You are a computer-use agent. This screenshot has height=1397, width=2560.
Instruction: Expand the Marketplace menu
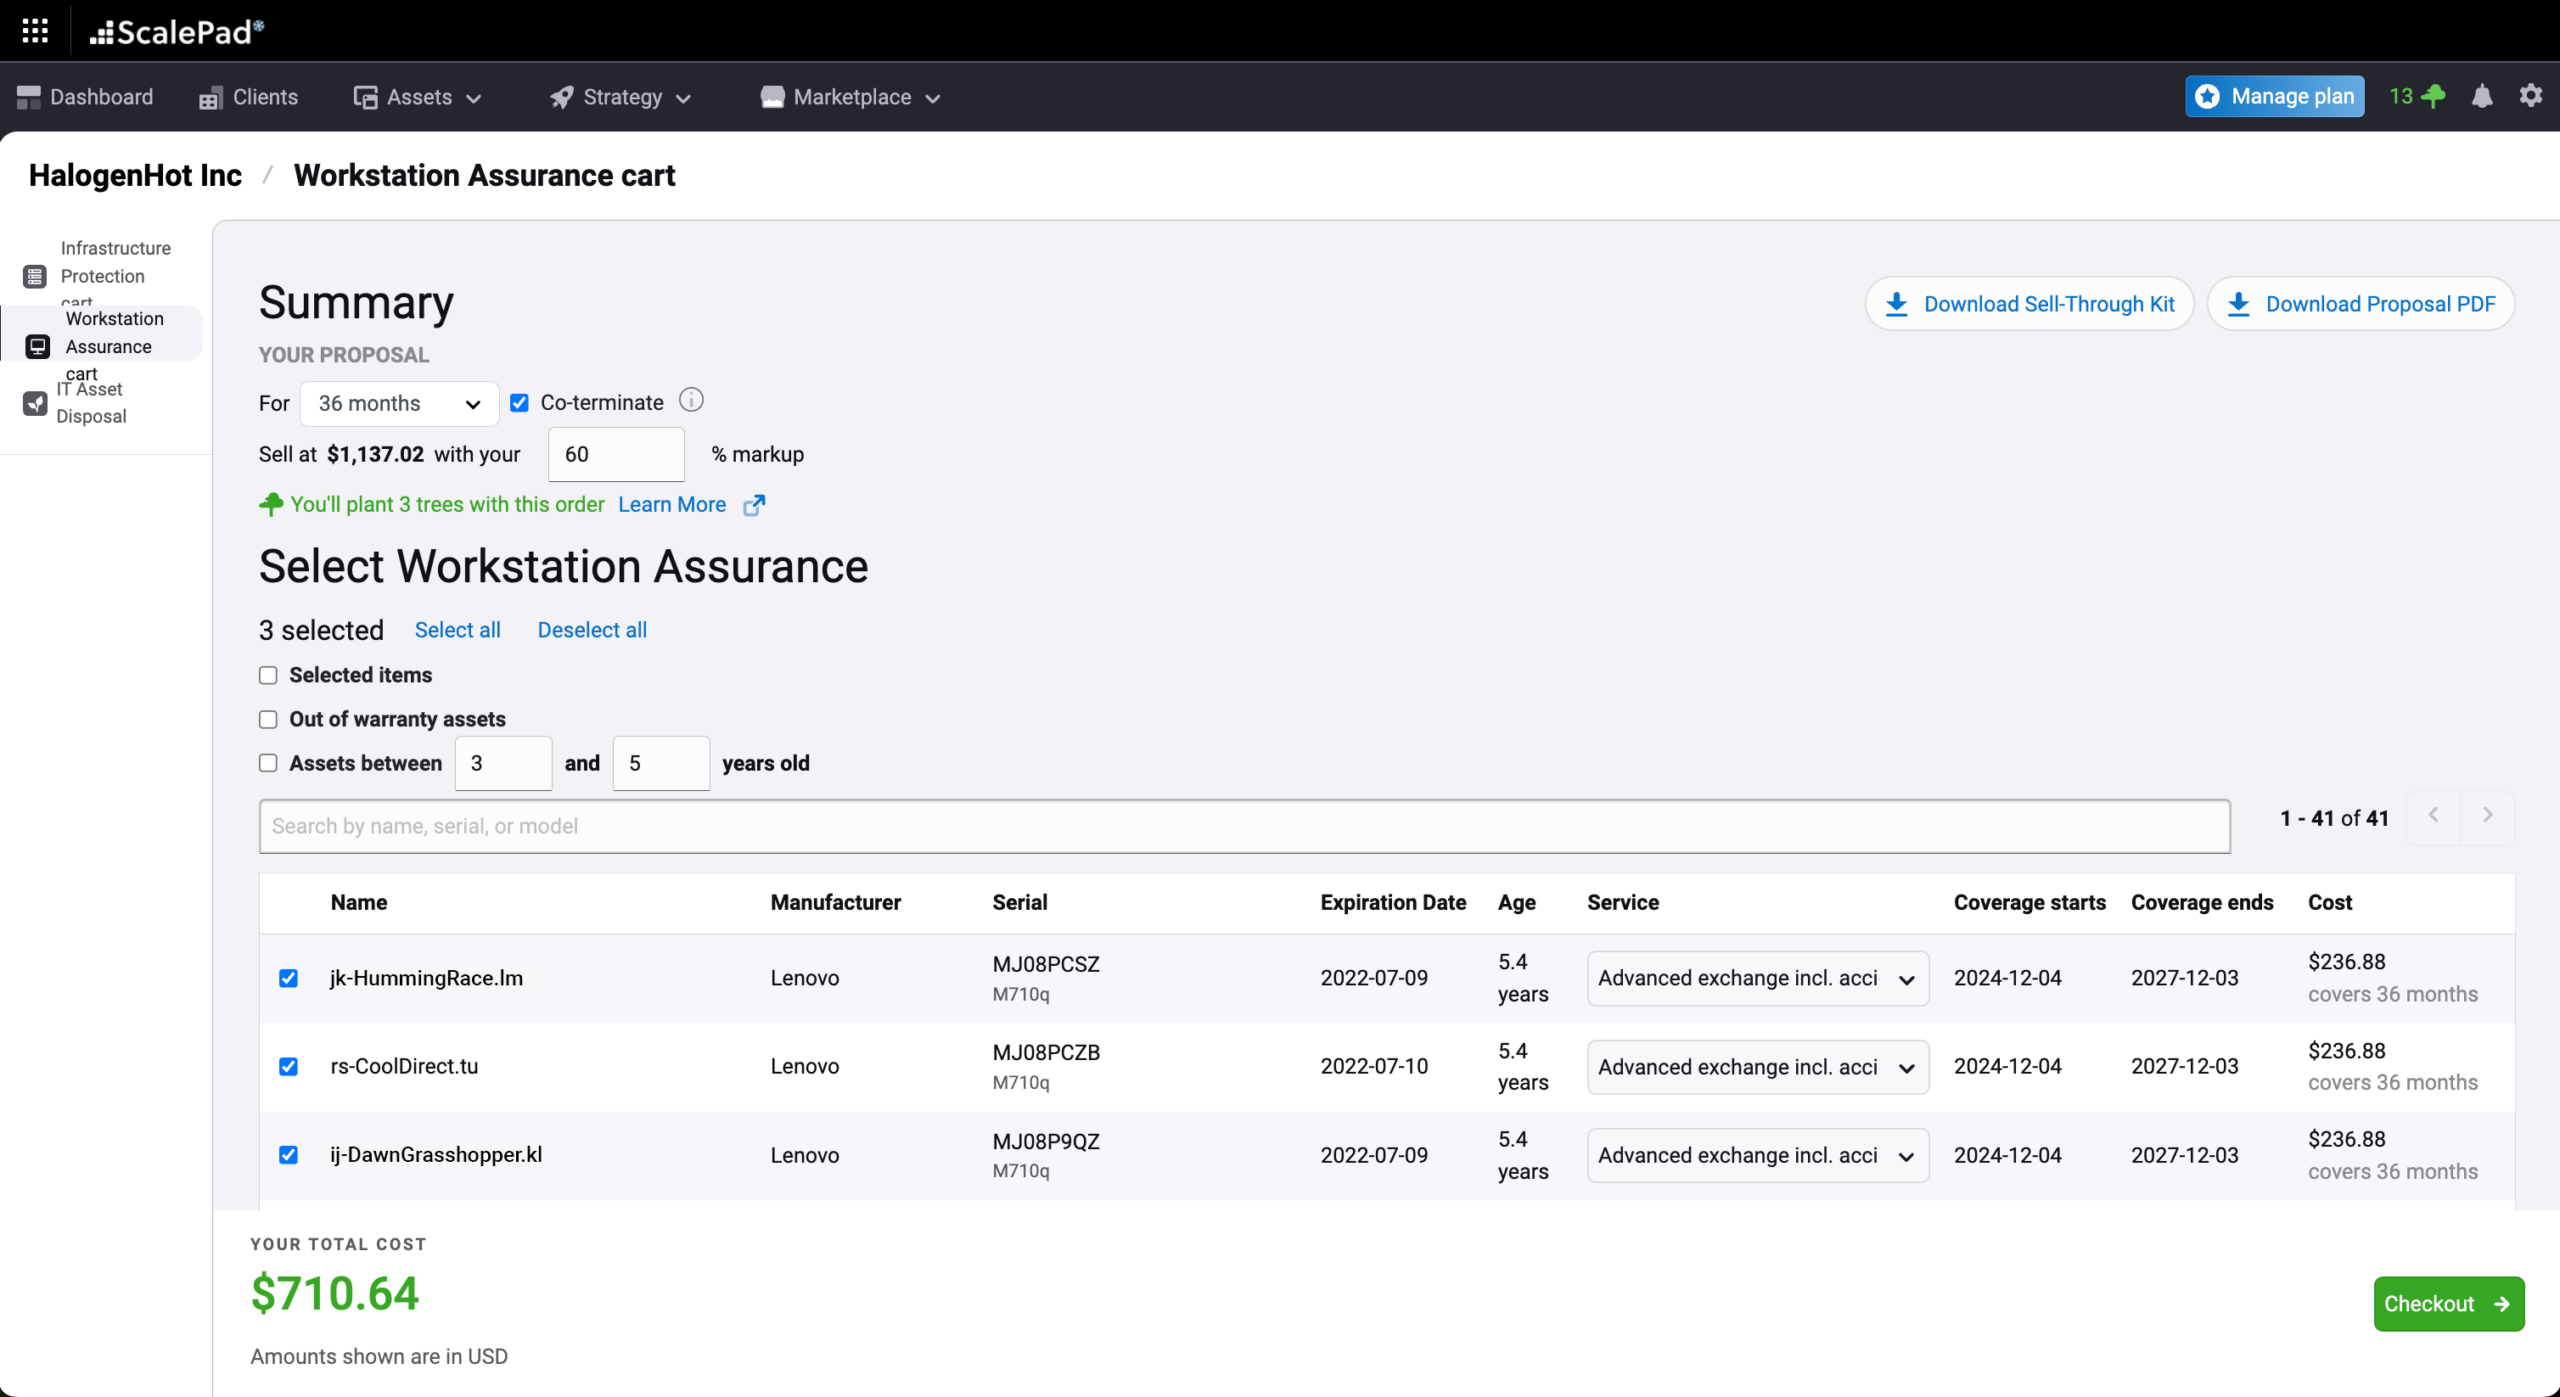pos(851,97)
